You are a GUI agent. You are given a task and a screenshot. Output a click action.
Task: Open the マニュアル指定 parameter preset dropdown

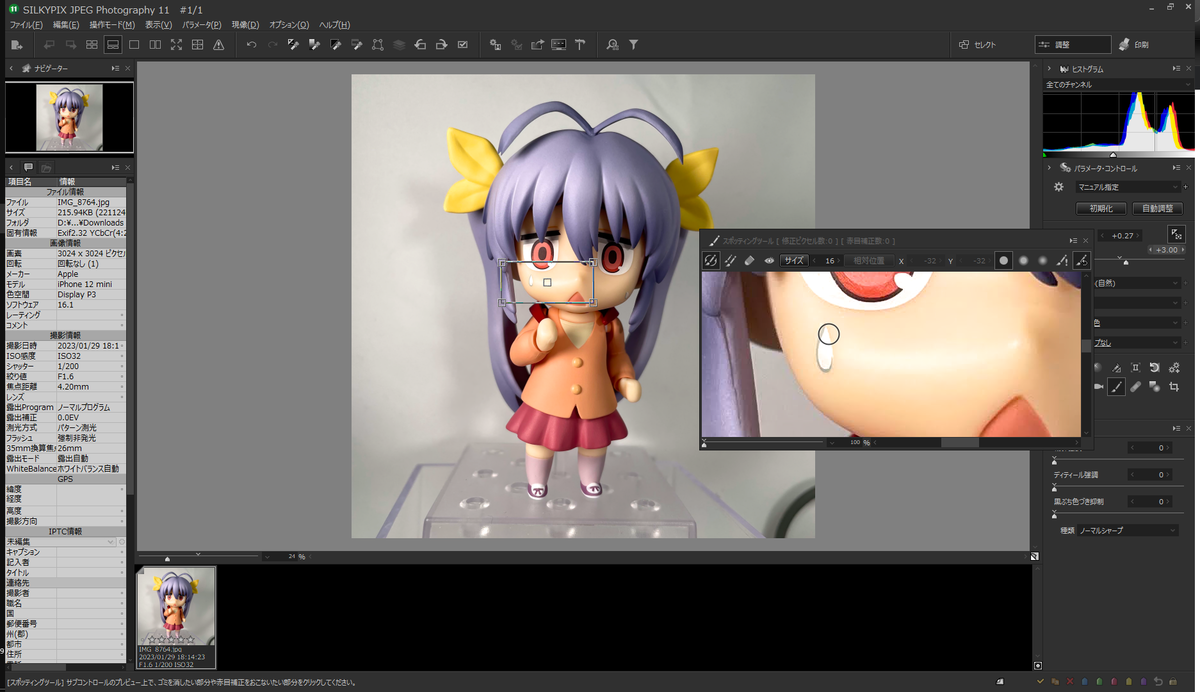coord(1127,187)
